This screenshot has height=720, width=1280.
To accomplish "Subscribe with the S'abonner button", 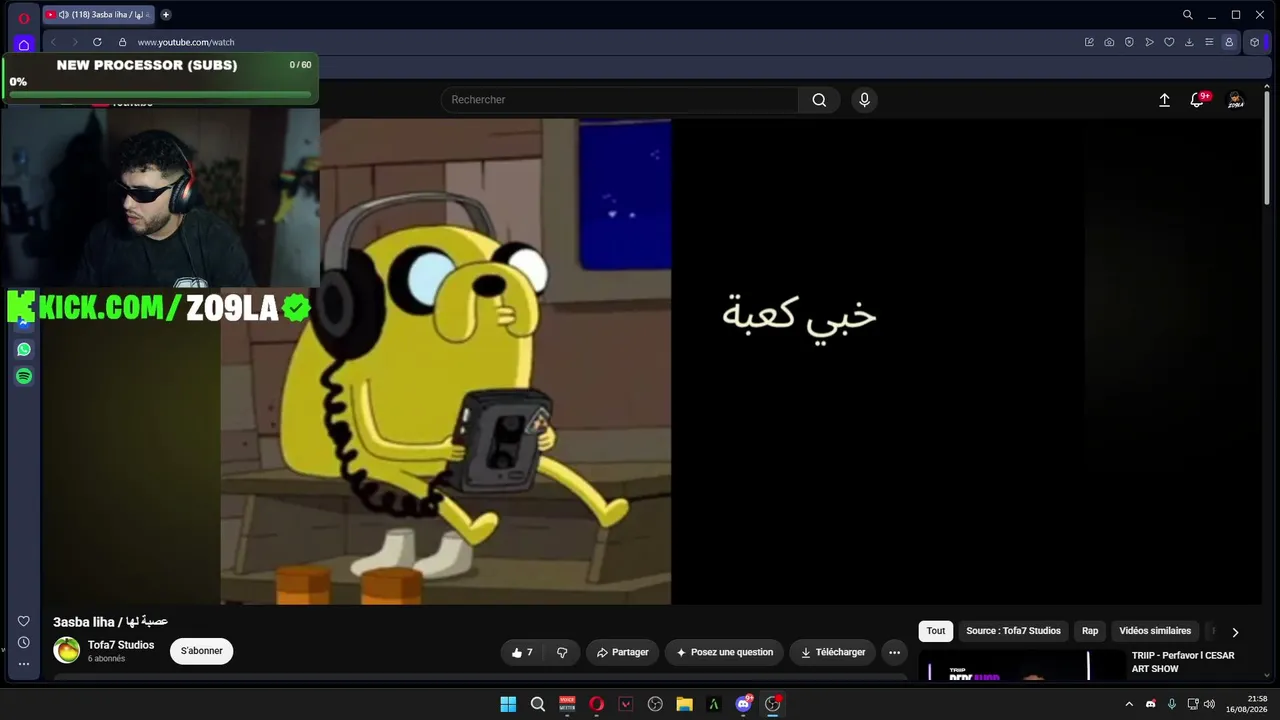I will 202,651.
